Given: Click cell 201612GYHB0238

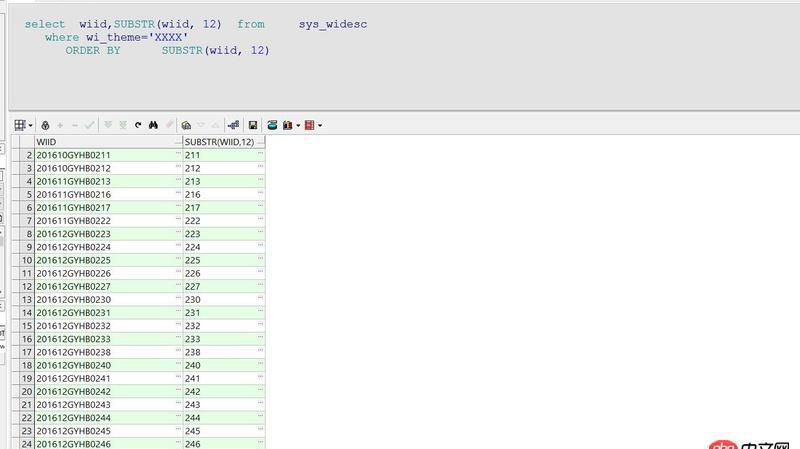Looking at the screenshot, I should click(x=108, y=352).
